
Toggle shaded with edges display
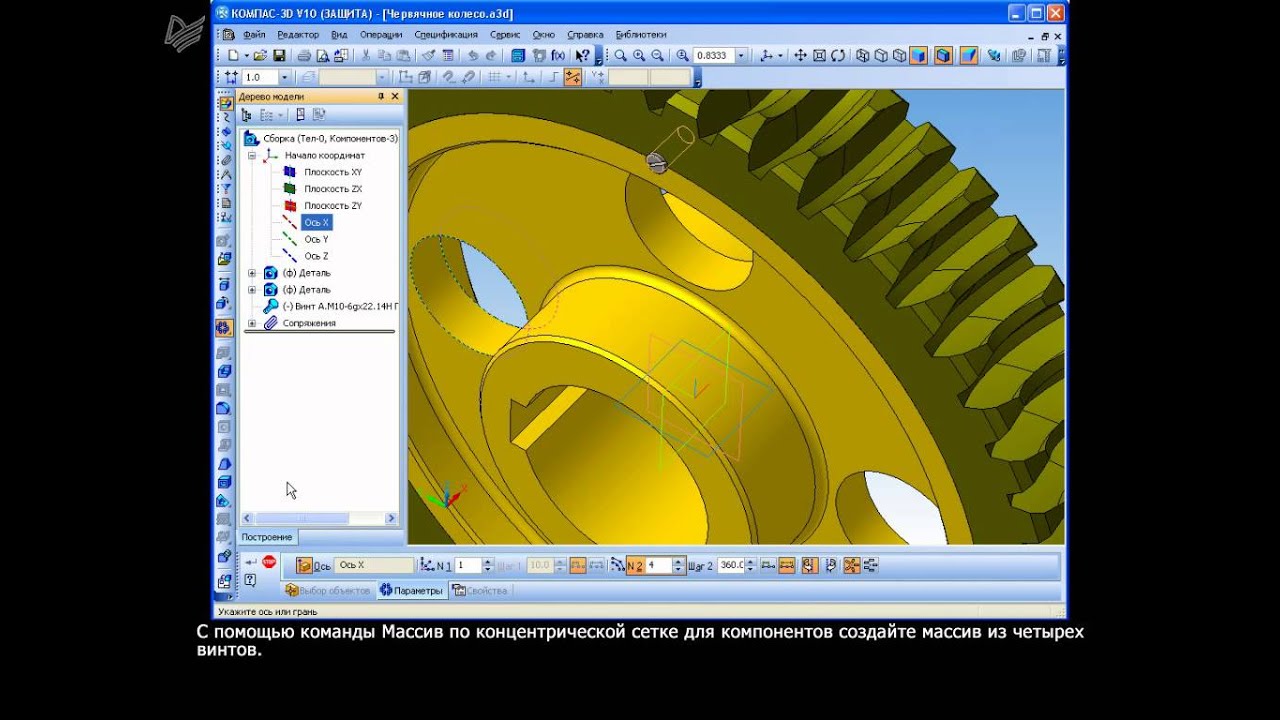(x=943, y=56)
